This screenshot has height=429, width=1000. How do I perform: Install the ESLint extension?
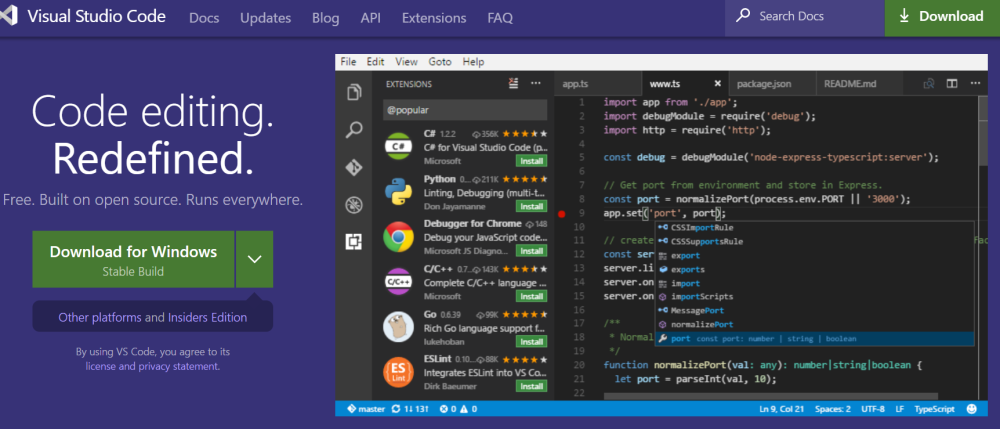(x=531, y=386)
